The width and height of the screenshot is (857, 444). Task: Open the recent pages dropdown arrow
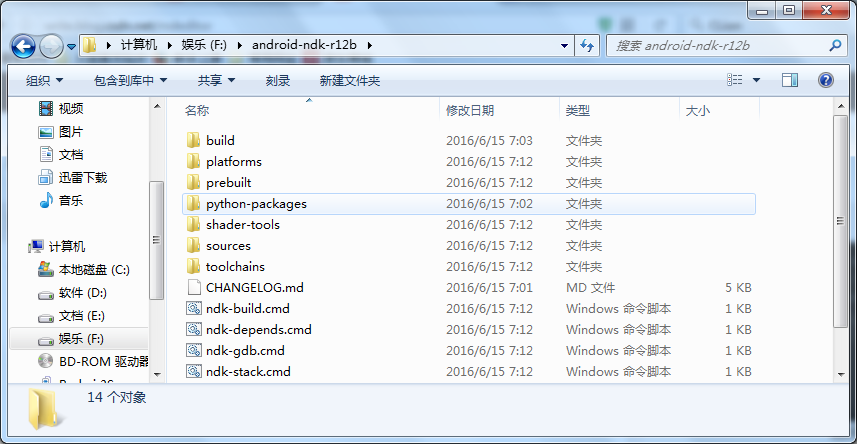point(71,47)
